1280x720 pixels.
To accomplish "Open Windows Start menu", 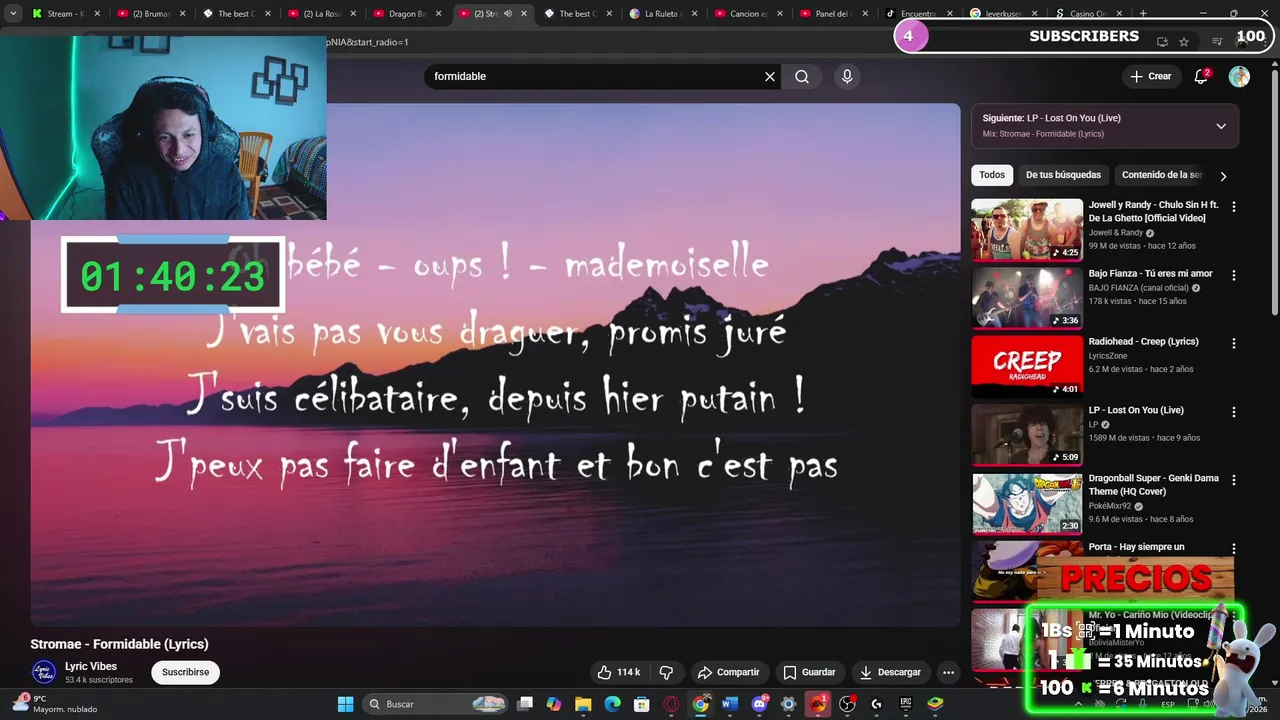I will [345, 704].
